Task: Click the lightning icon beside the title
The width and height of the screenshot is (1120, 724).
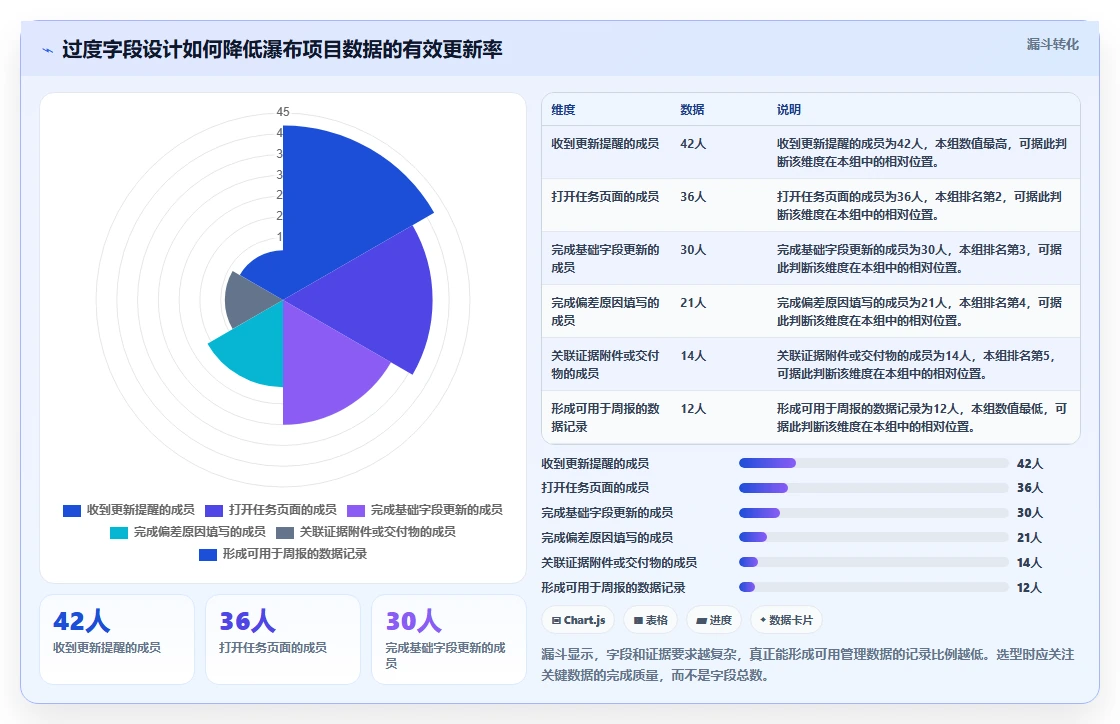Action: [x=48, y=51]
